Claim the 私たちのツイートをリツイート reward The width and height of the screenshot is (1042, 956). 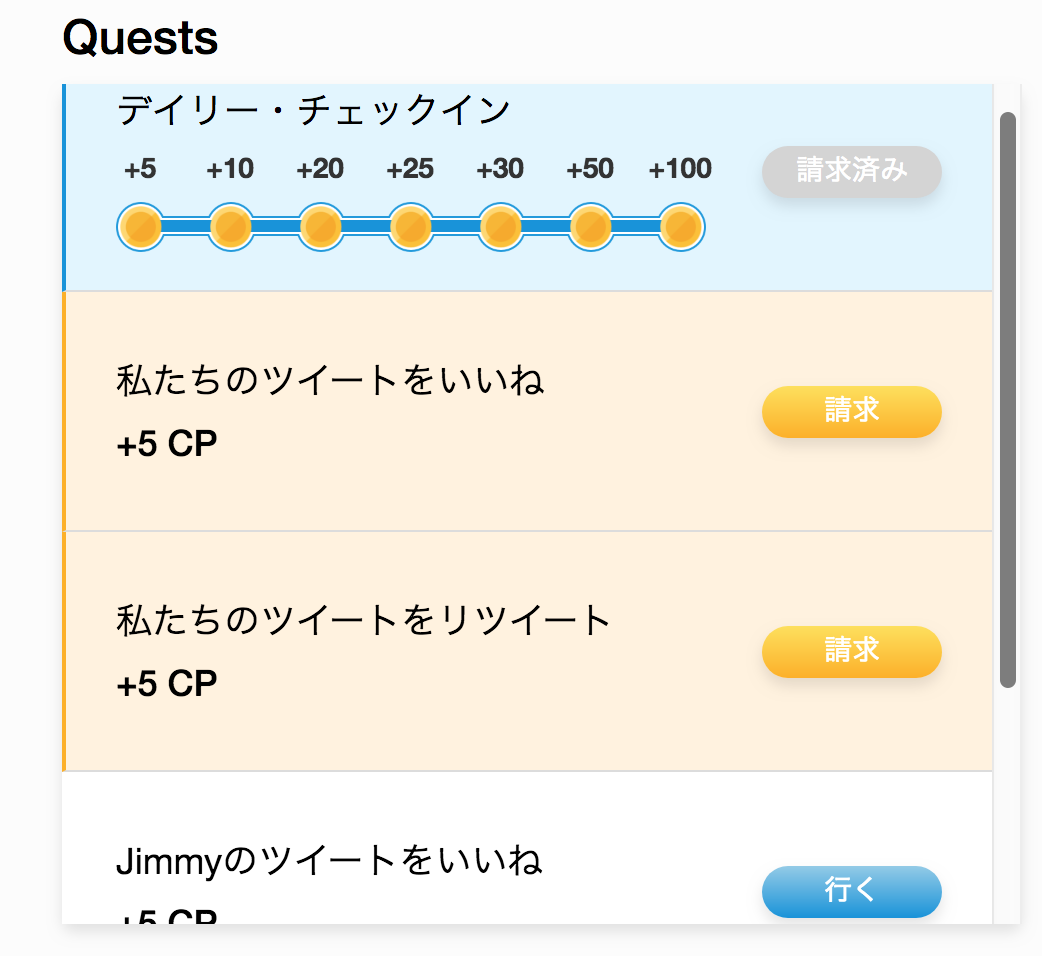(851, 651)
